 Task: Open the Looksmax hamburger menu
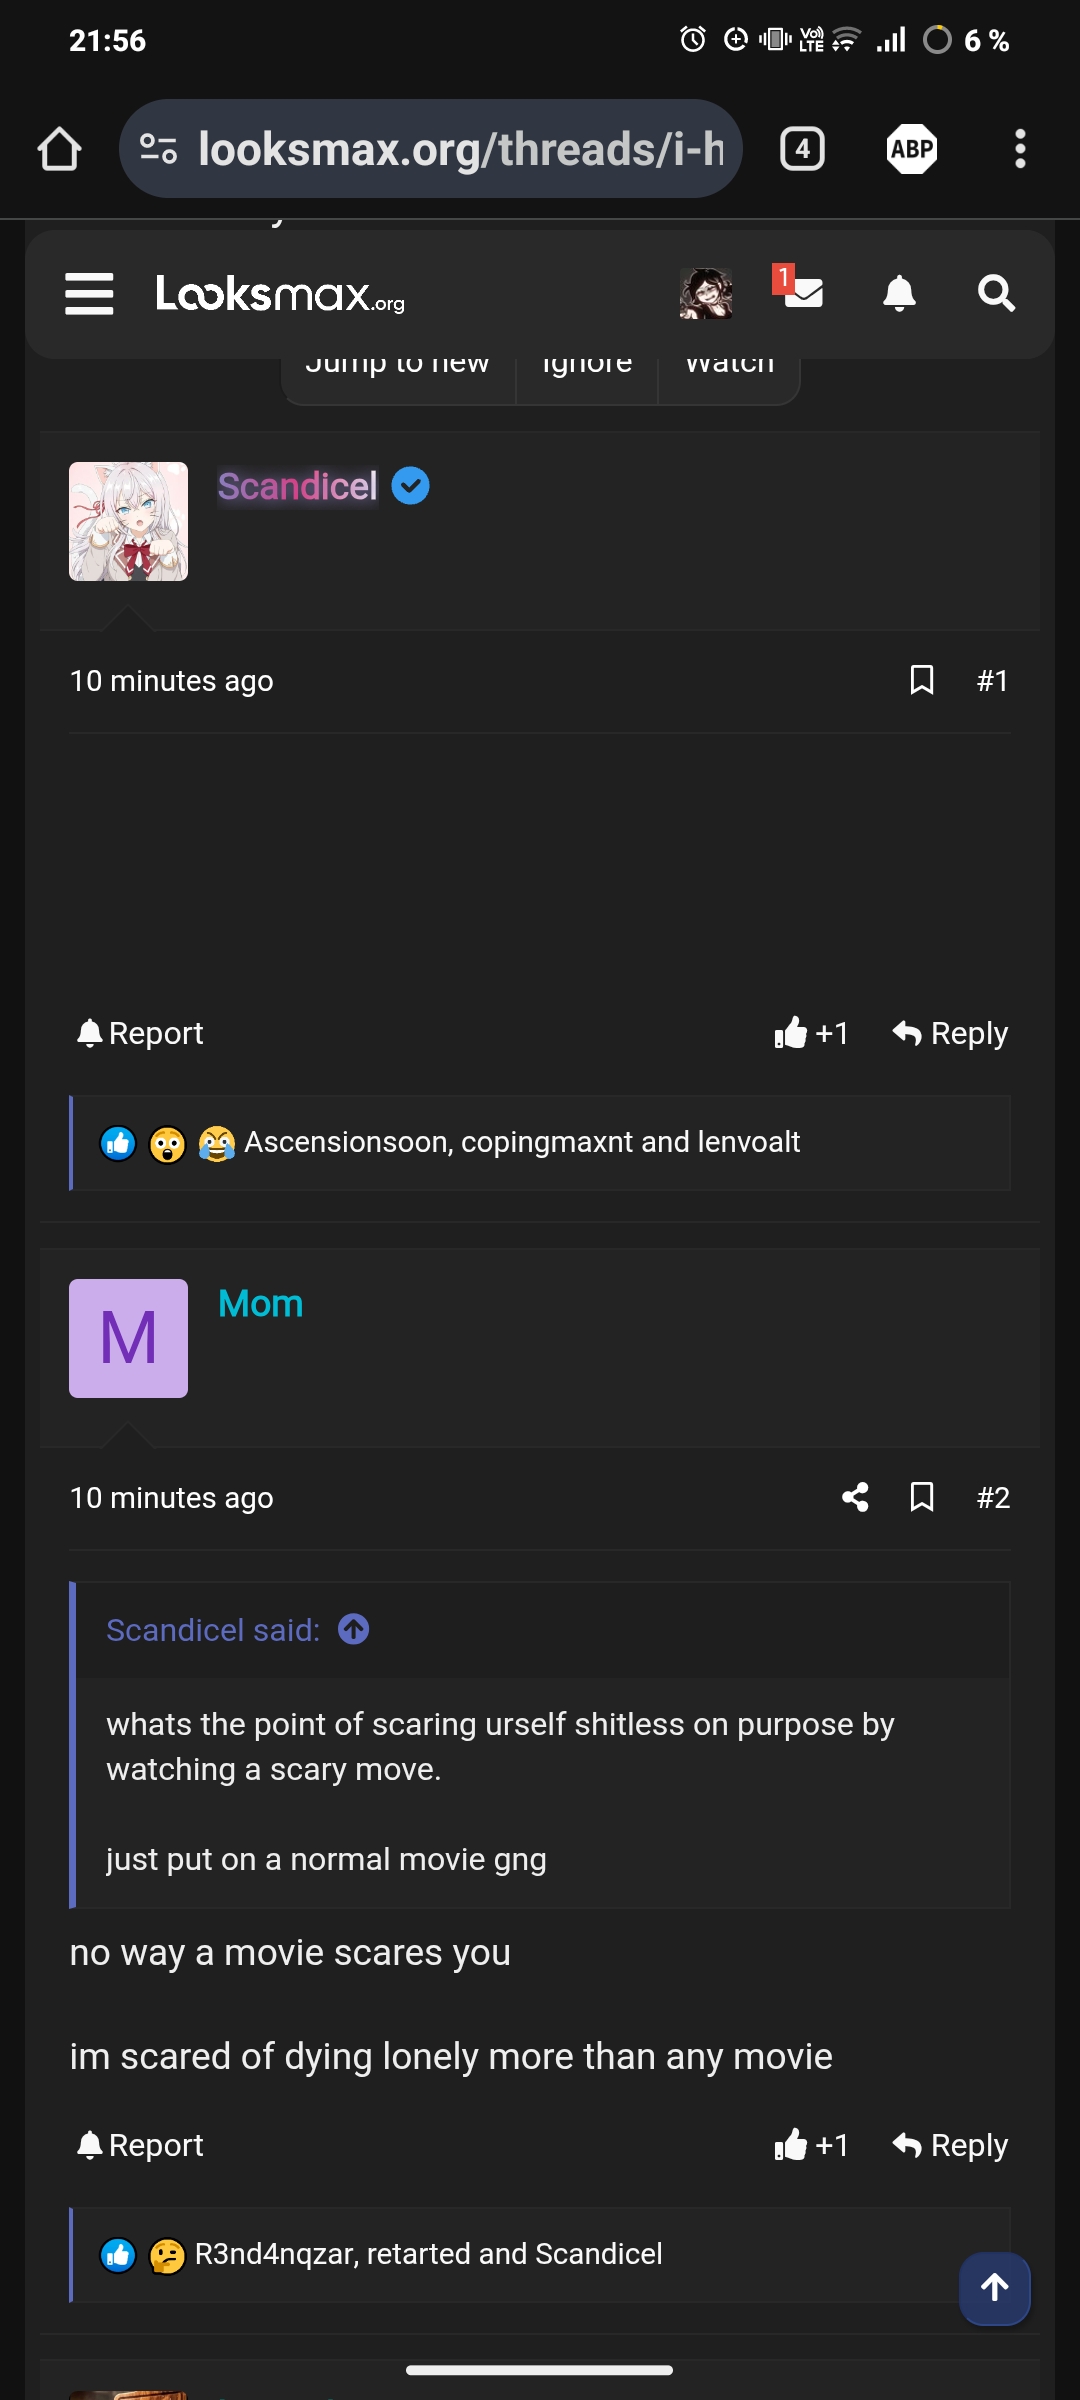point(89,293)
